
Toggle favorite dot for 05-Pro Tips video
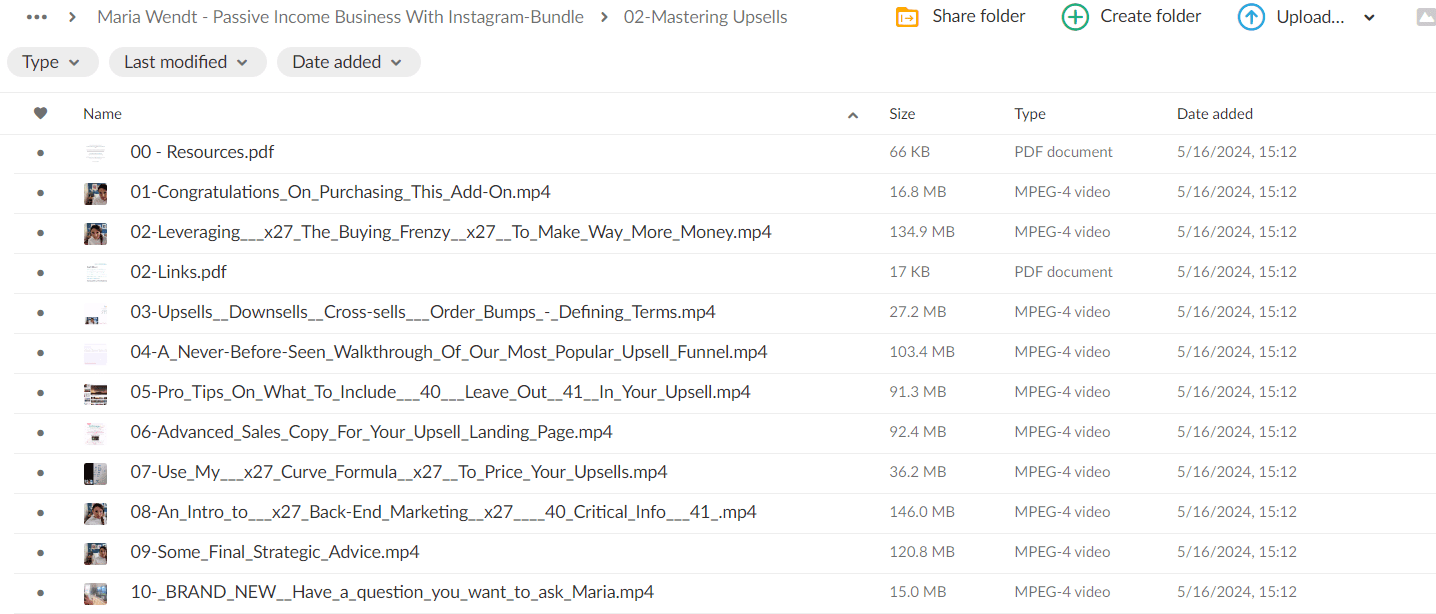click(40, 393)
